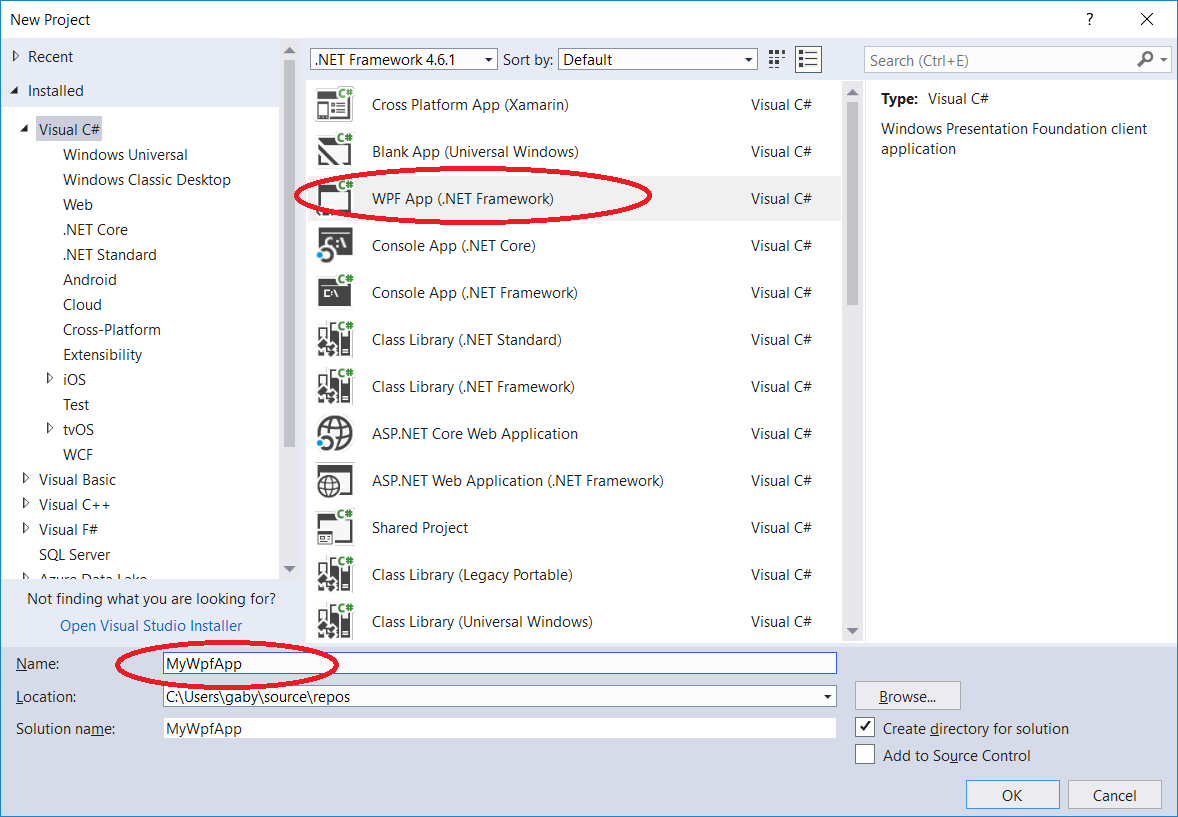Expand the Visual Basic node
The height and width of the screenshot is (817, 1178).
point(26,479)
